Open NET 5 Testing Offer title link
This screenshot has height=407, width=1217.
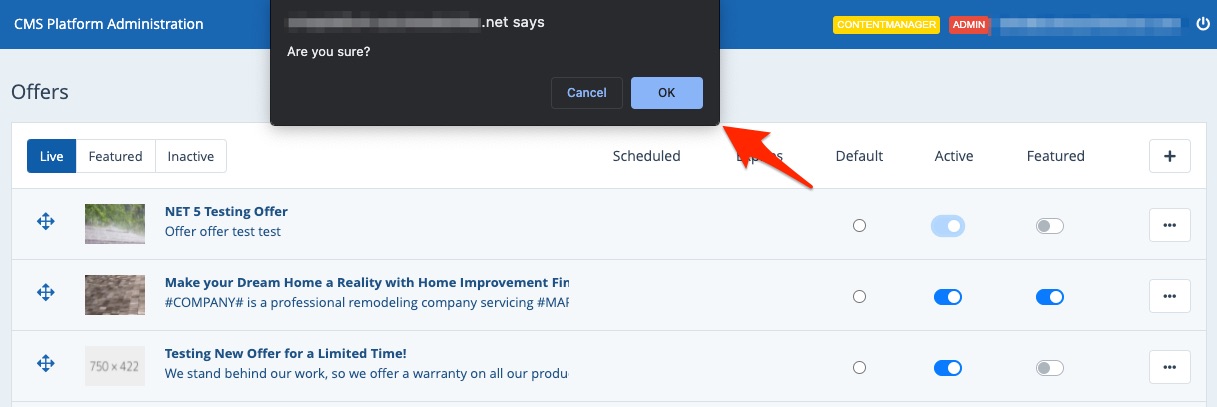(226, 212)
